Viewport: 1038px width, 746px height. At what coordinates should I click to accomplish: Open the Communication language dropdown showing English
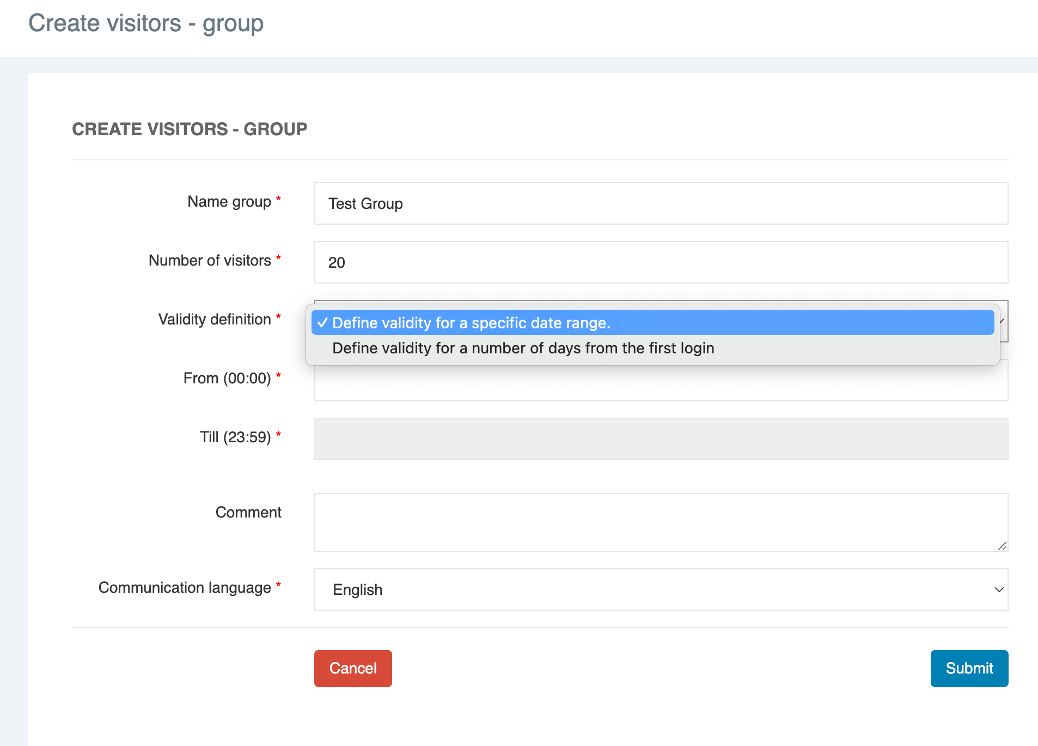[660, 590]
